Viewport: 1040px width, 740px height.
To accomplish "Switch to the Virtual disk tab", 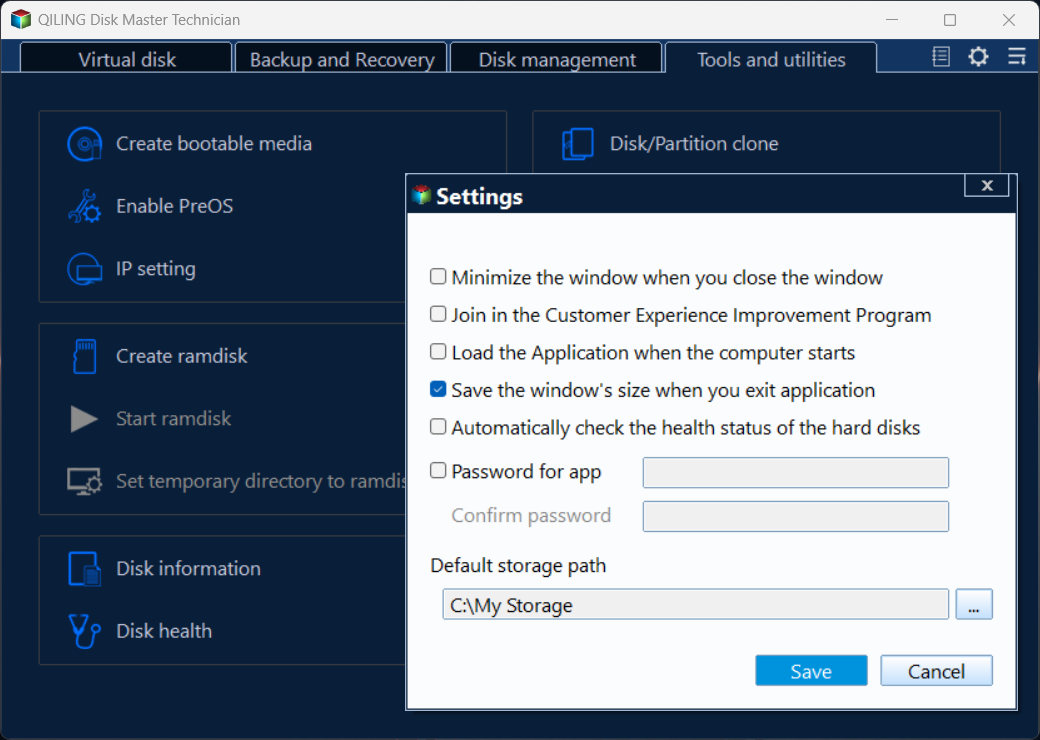I will point(127,59).
